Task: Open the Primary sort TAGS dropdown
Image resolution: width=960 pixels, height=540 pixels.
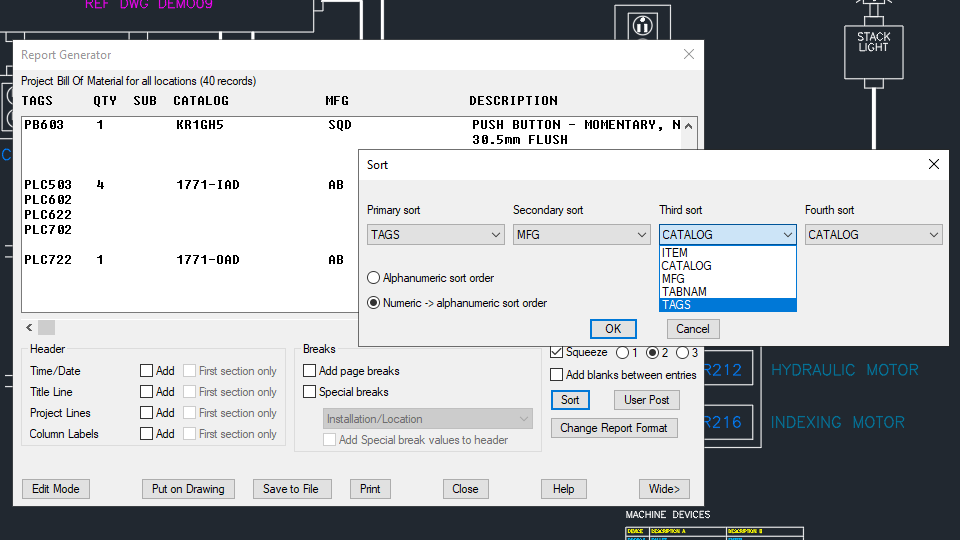Action: tap(435, 234)
